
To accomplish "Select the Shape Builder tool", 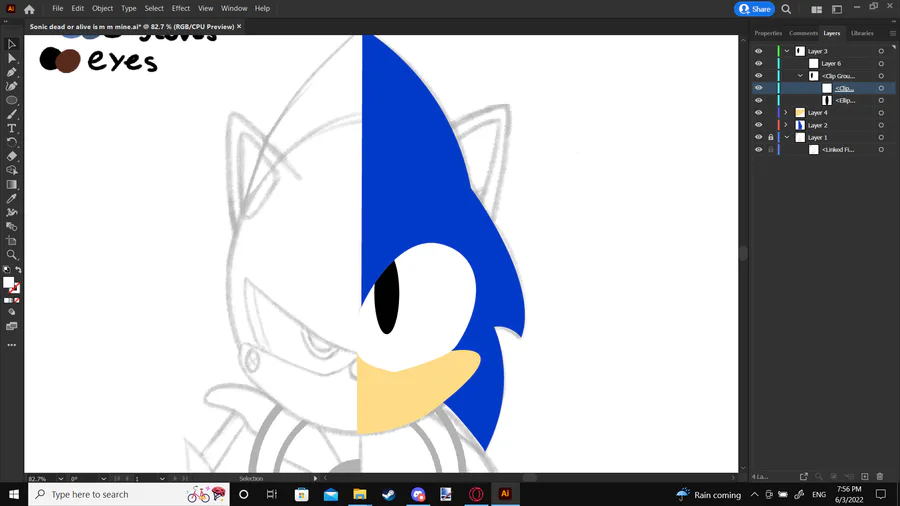I will click(x=11, y=170).
